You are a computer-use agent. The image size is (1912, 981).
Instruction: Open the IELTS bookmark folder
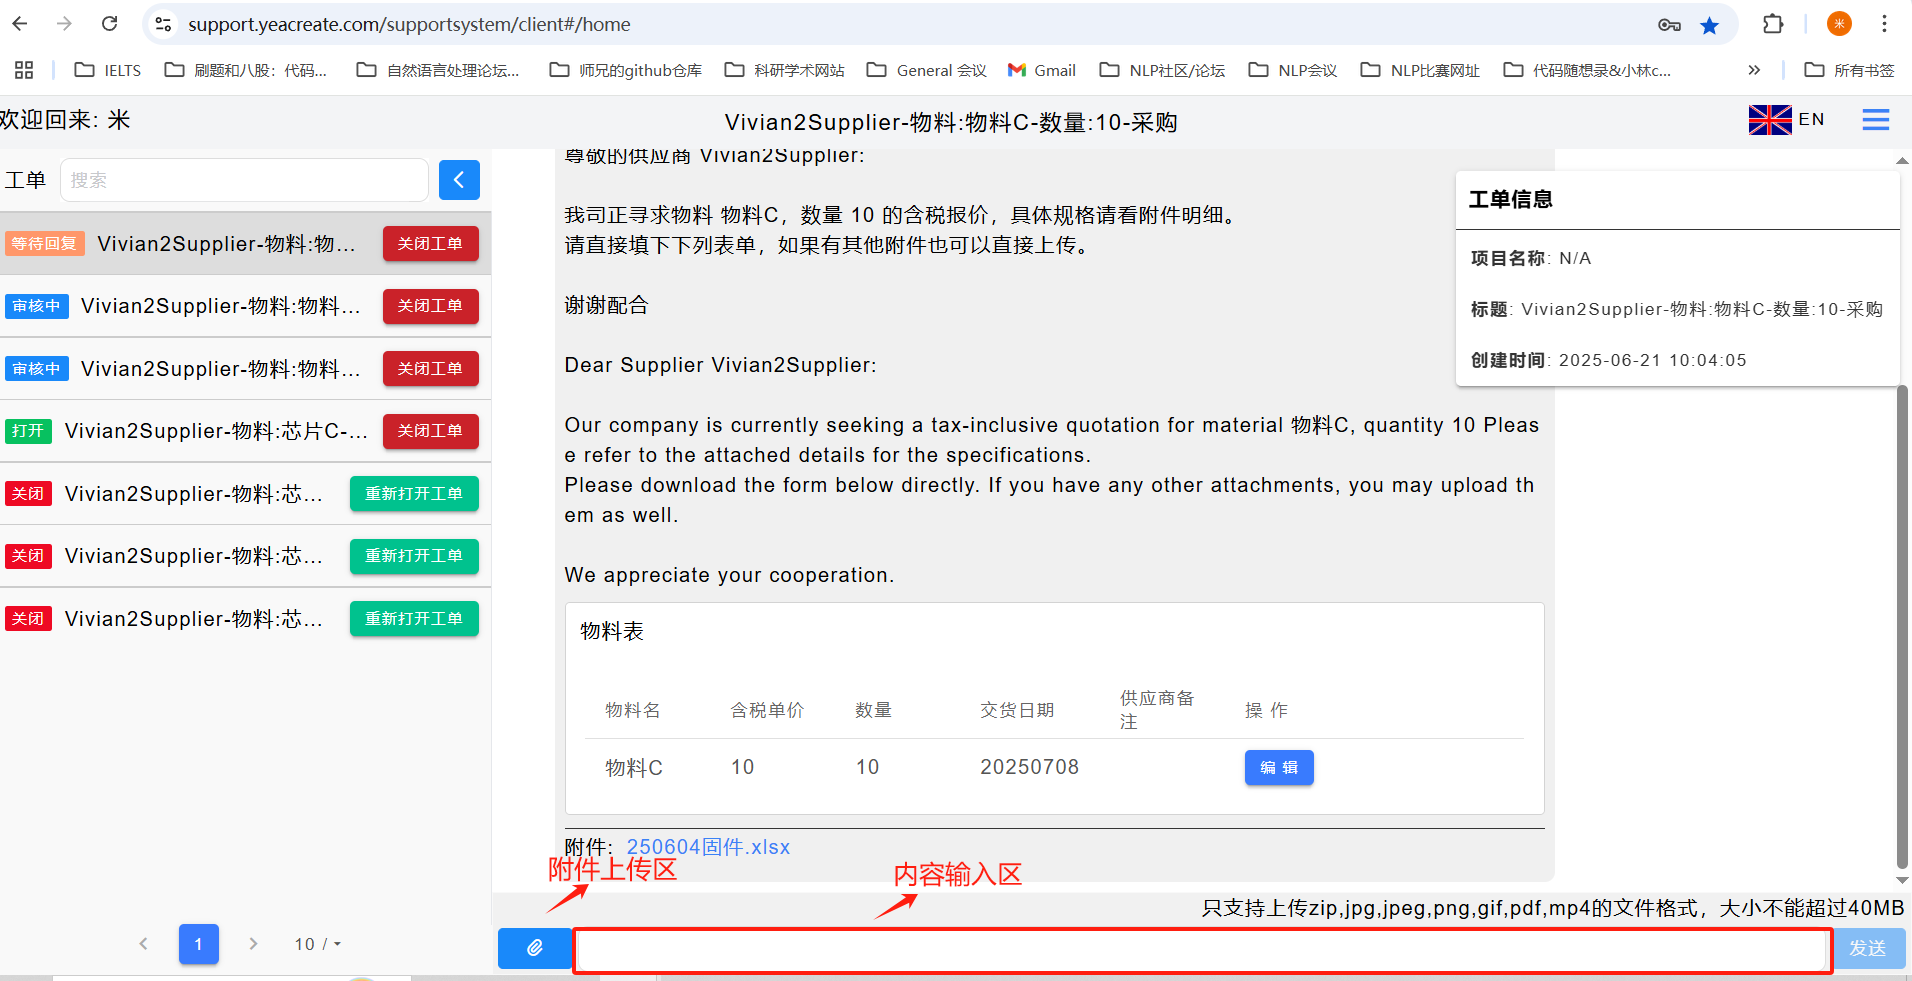click(108, 70)
